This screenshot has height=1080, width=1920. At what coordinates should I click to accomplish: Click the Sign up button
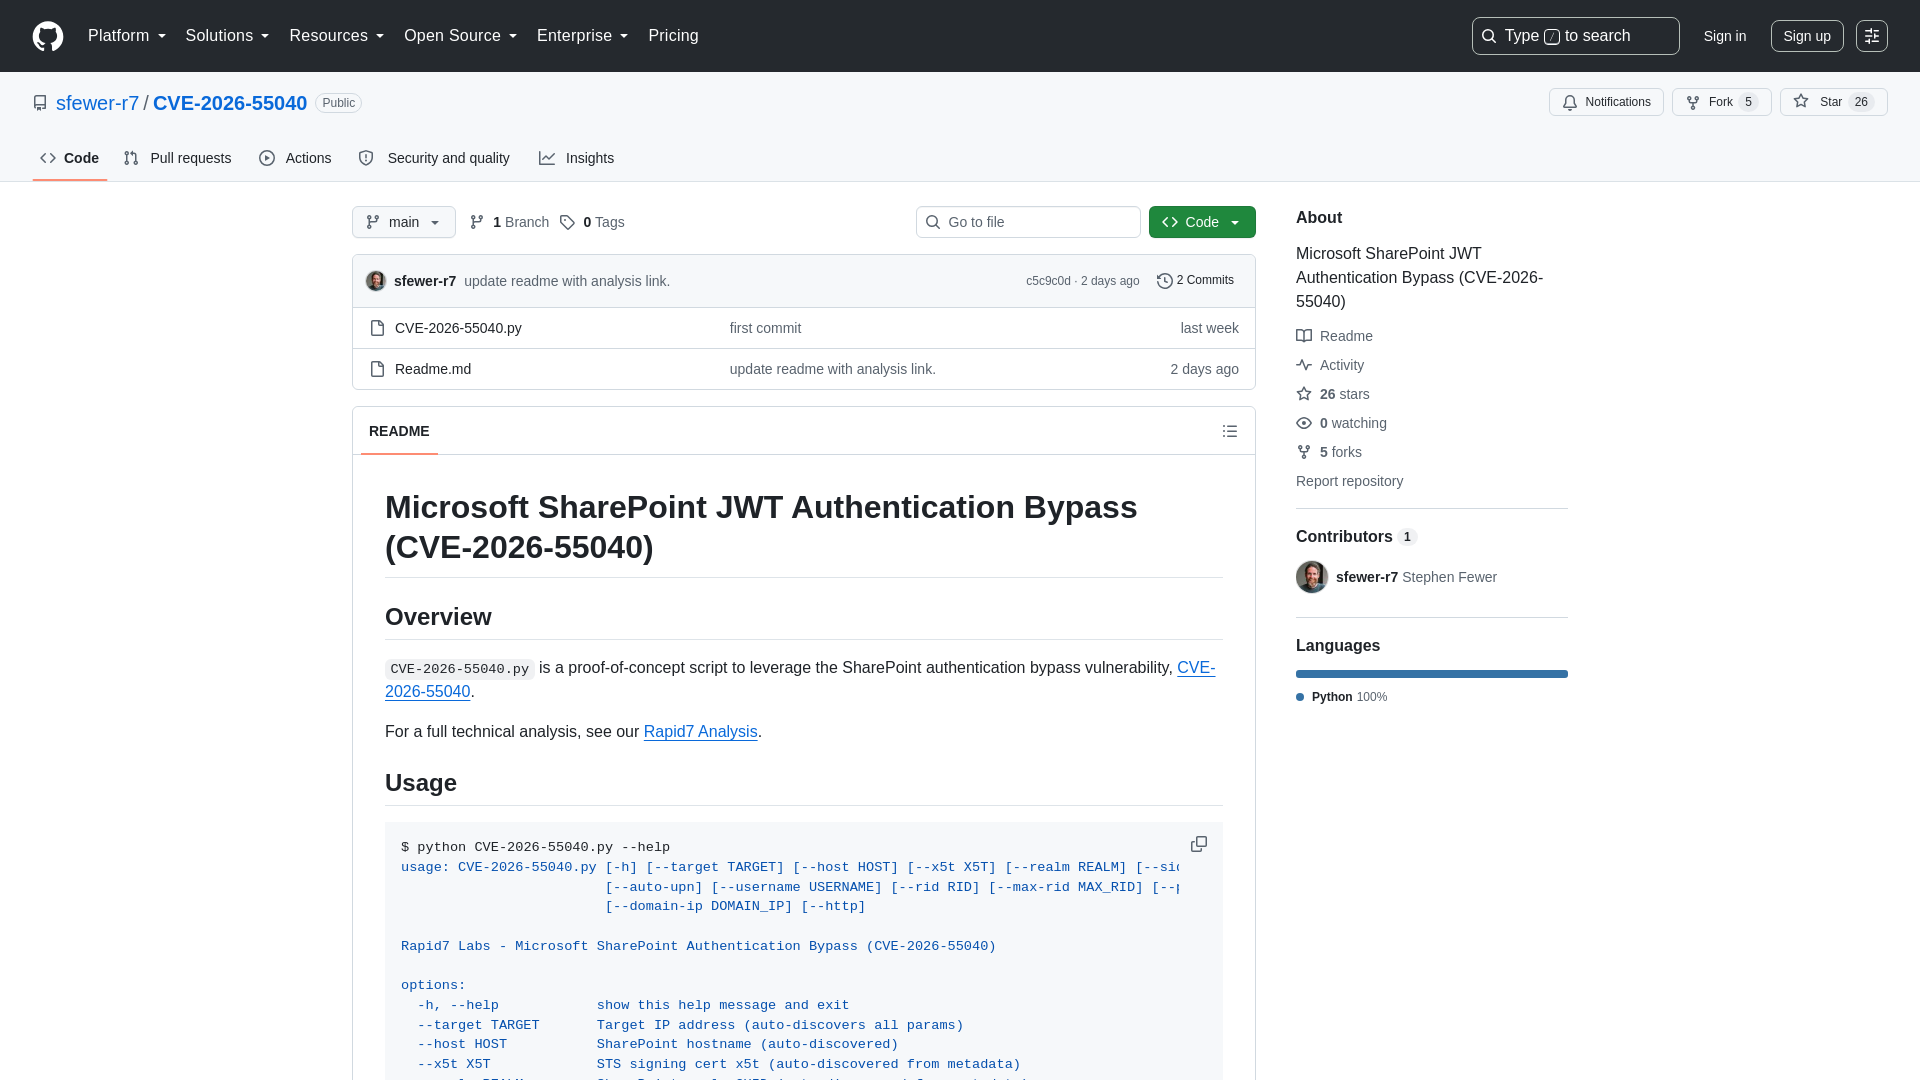[1807, 36]
